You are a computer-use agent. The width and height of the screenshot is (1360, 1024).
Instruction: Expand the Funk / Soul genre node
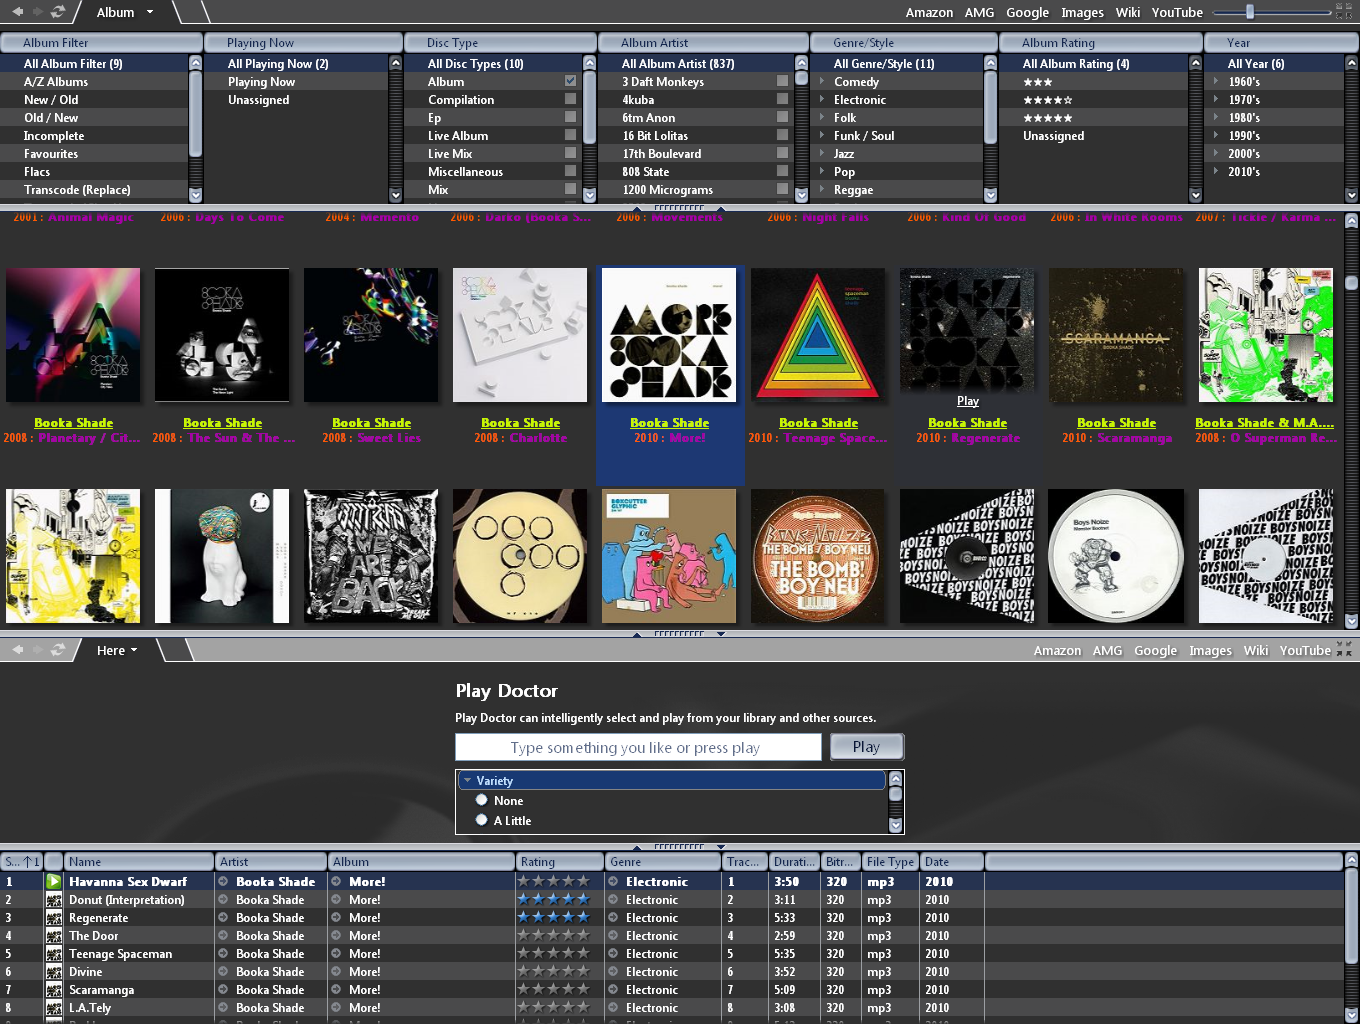822,135
